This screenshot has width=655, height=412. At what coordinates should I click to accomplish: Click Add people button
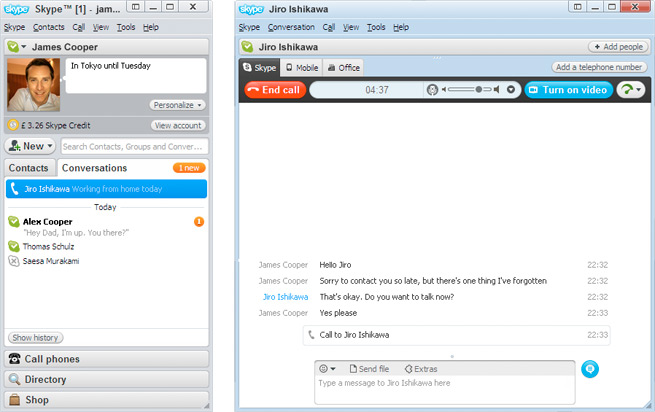[x=618, y=47]
